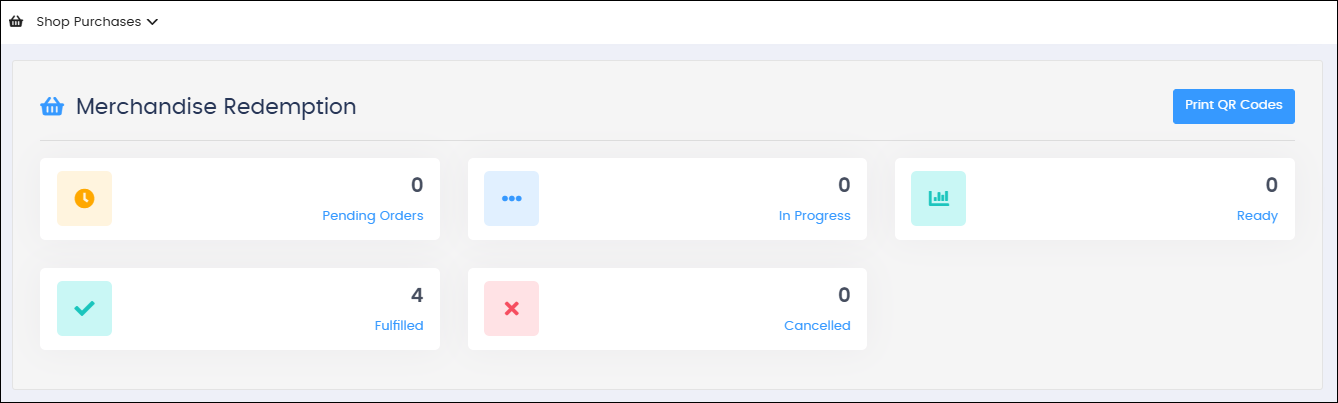
Task: Select the Cancelled count number
Action: pos(844,295)
